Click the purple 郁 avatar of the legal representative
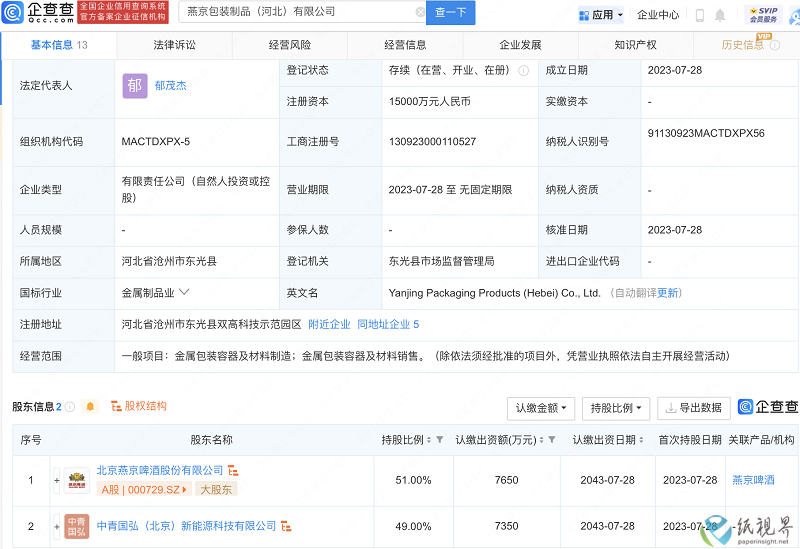800x549 pixels. coord(135,86)
